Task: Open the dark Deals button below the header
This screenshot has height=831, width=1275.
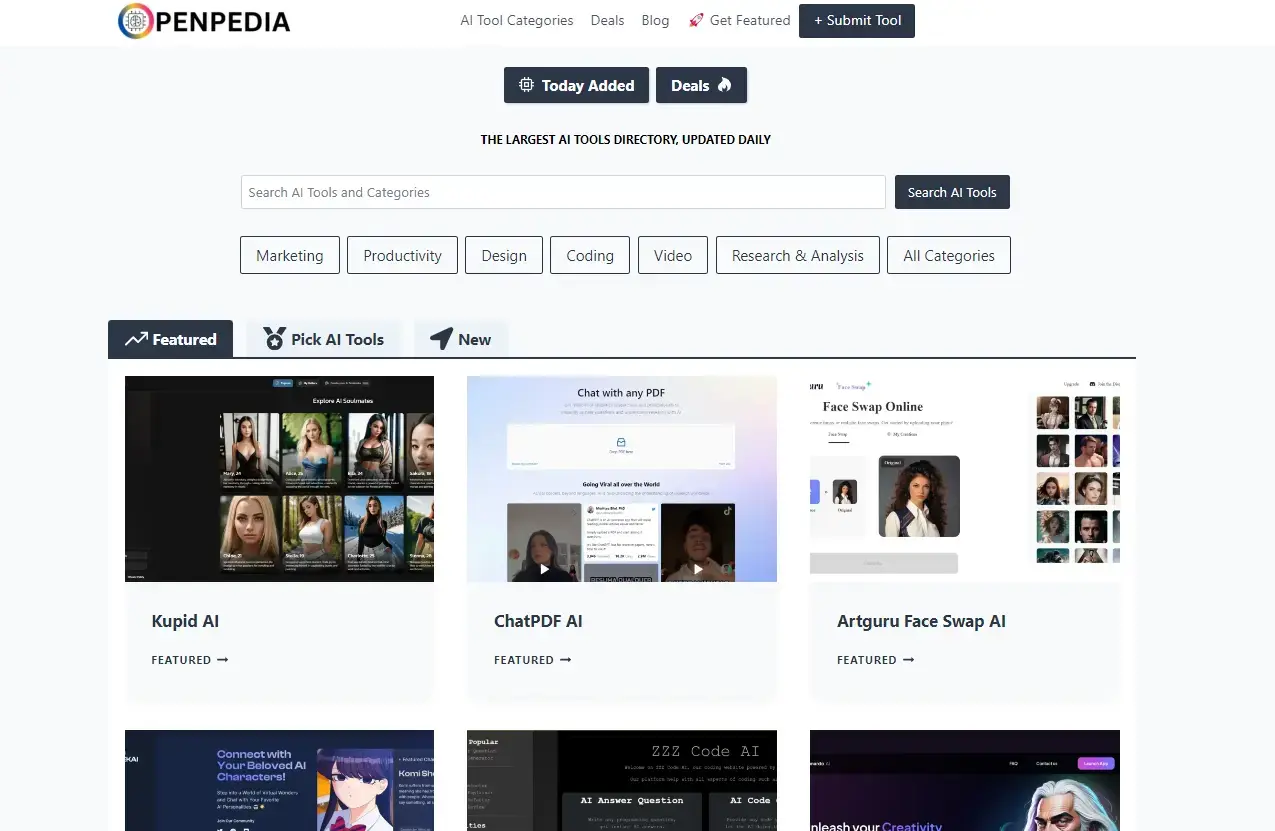Action: click(x=701, y=86)
